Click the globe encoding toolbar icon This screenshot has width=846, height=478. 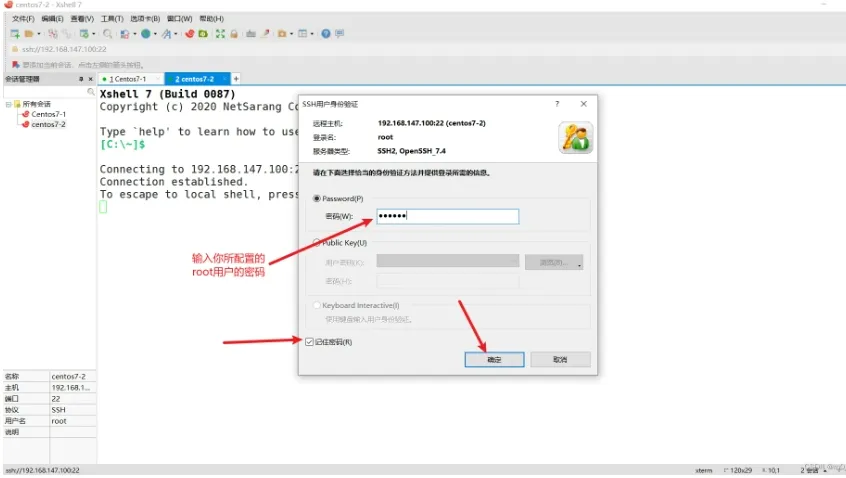pyautogui.click(x=146, y=33)
